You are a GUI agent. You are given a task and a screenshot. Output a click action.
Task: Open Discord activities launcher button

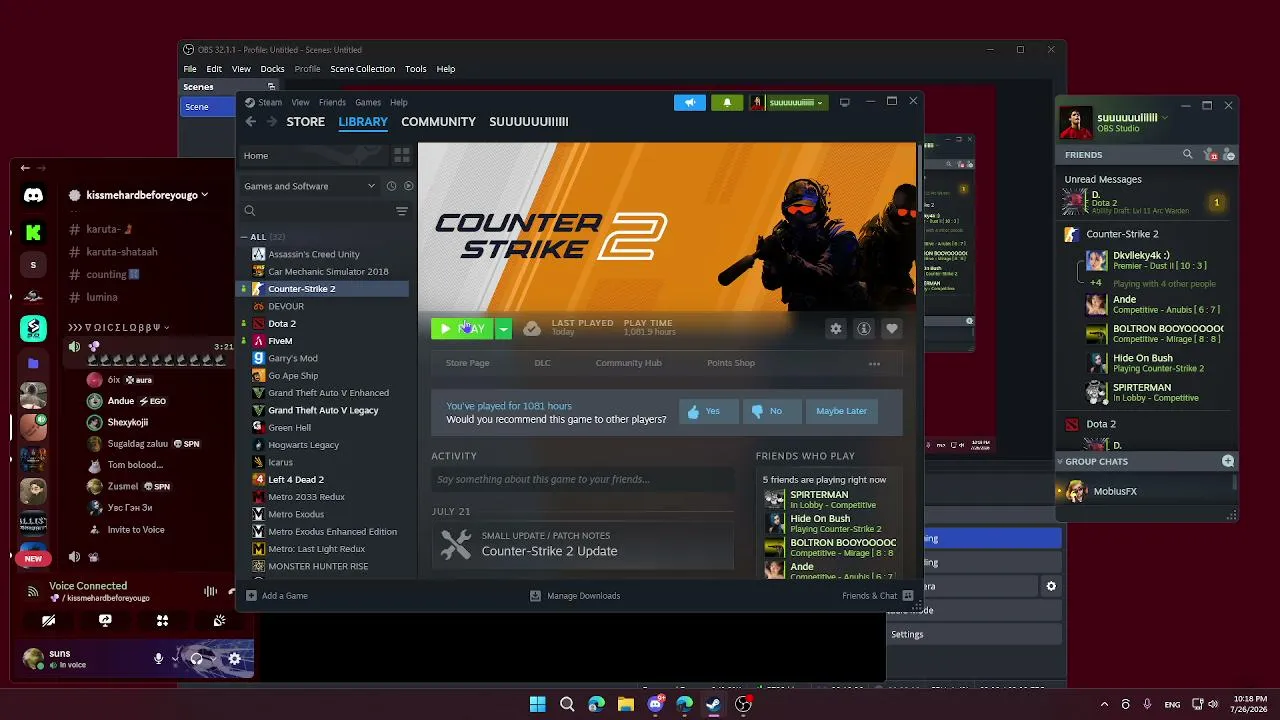(x=162, y=621)
